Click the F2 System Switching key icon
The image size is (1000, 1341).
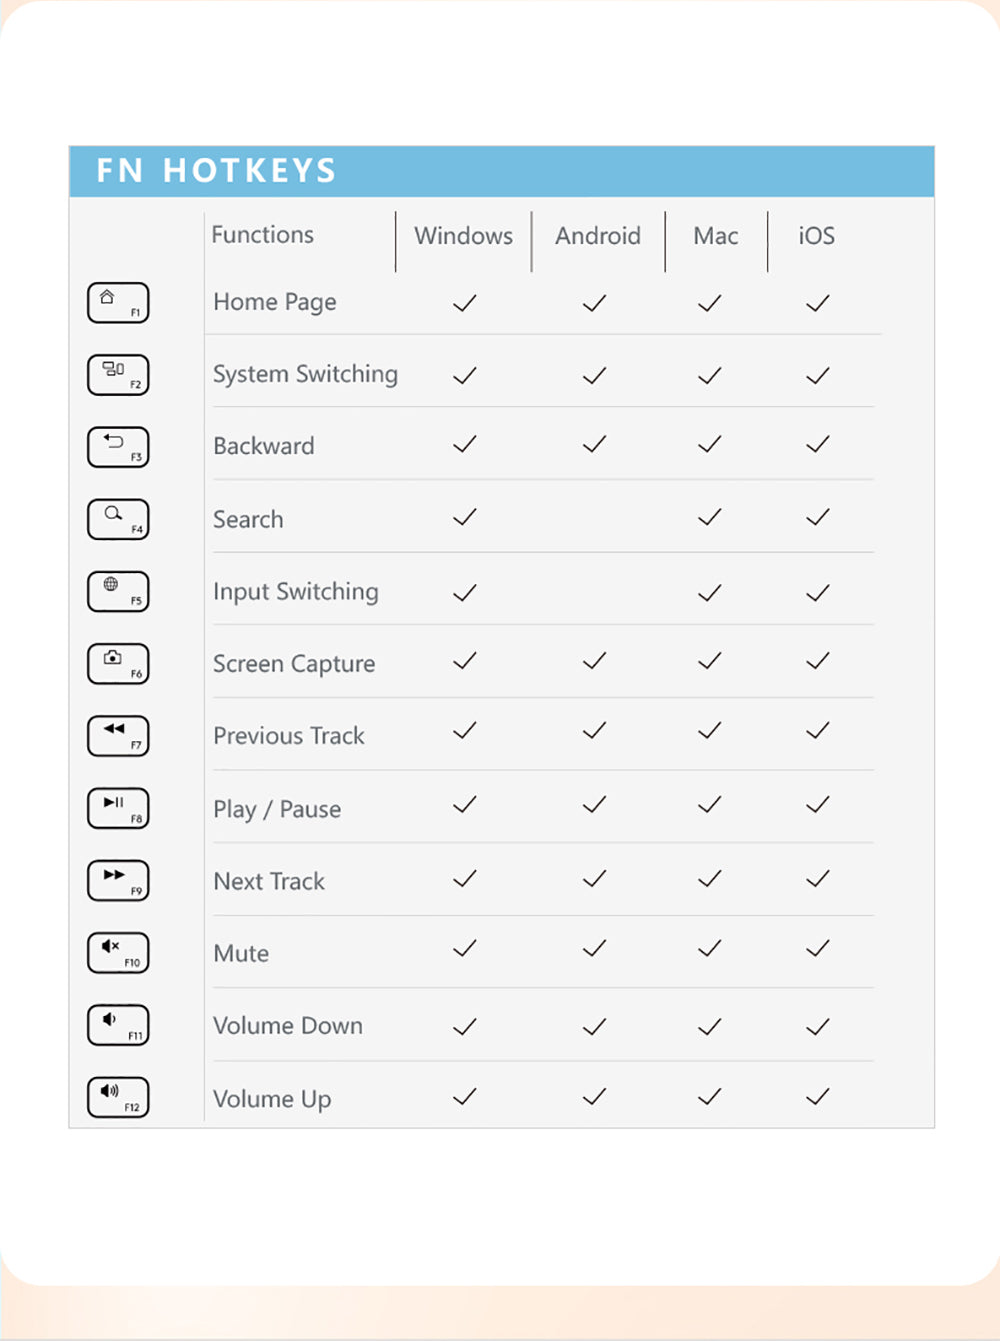[118, 375]
